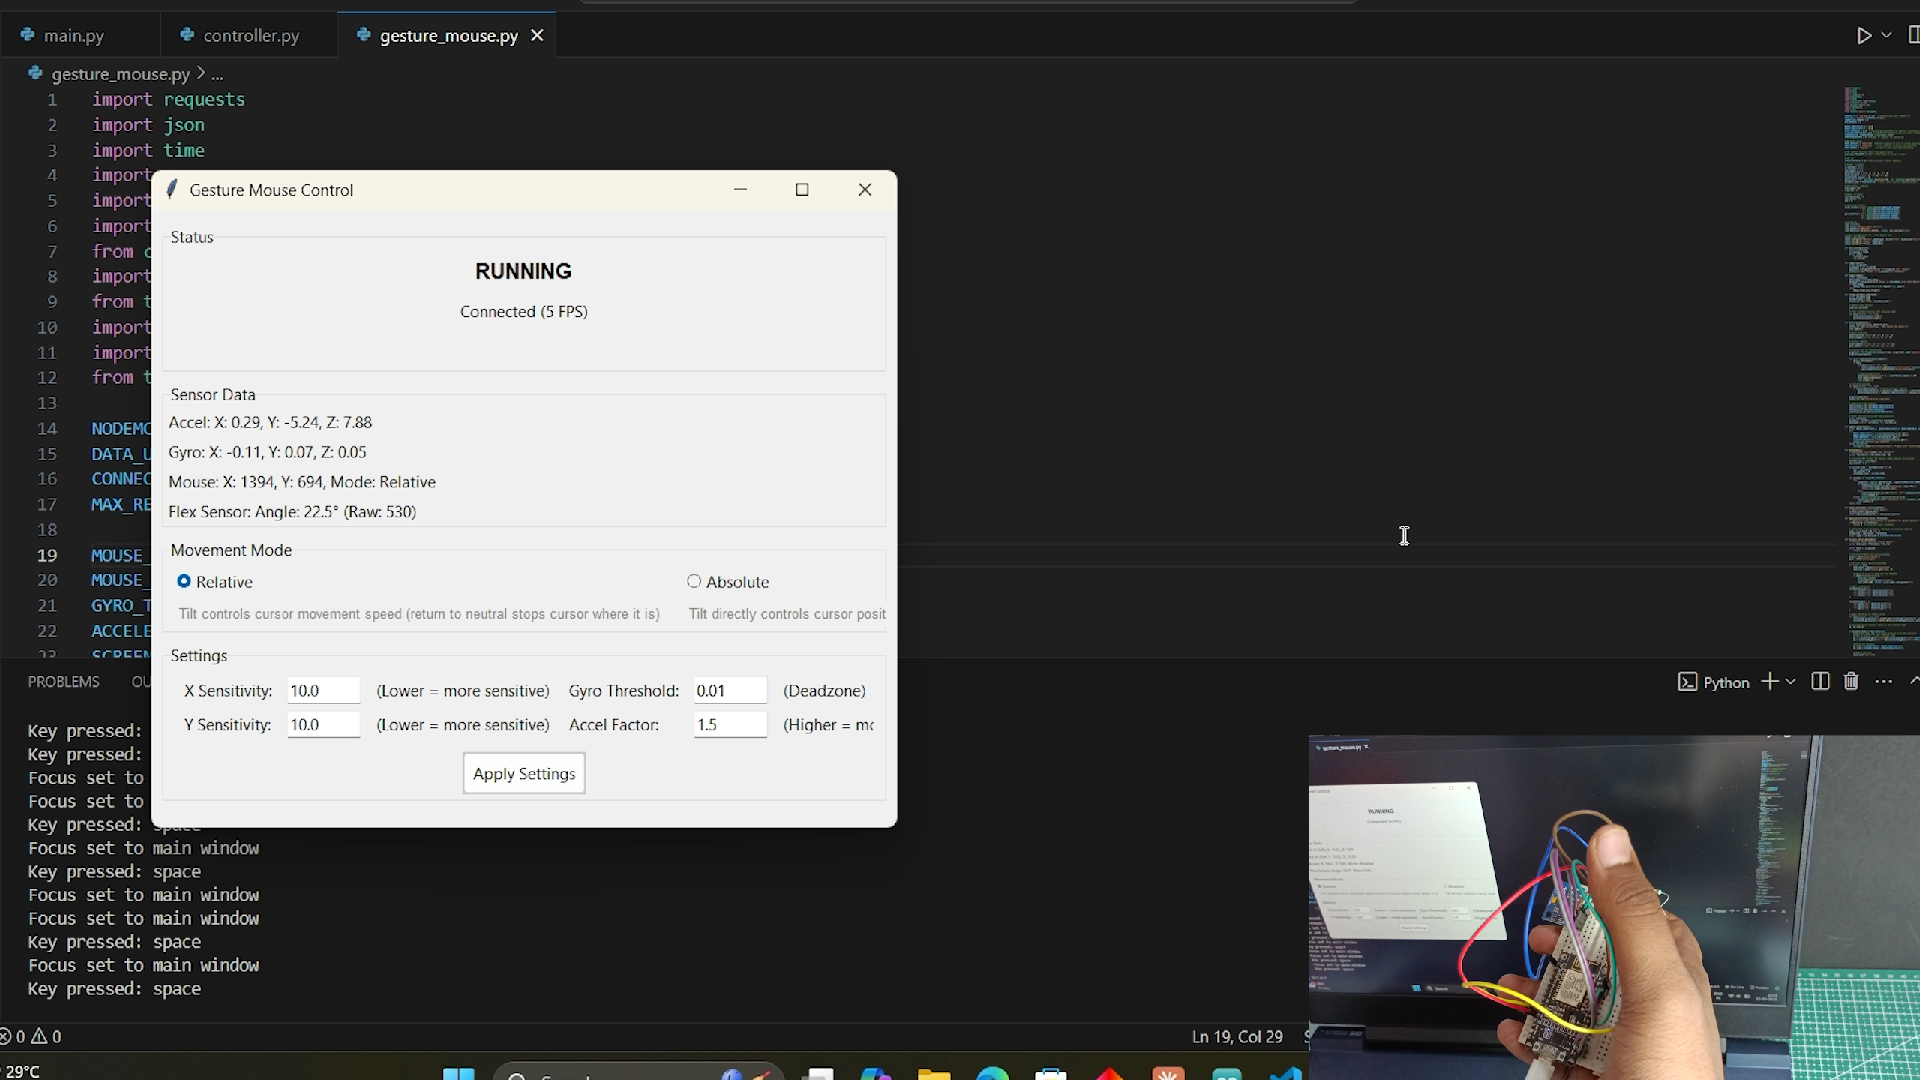Focus the Accel Factor field
1920x1080 pixels.
(730, 725)
